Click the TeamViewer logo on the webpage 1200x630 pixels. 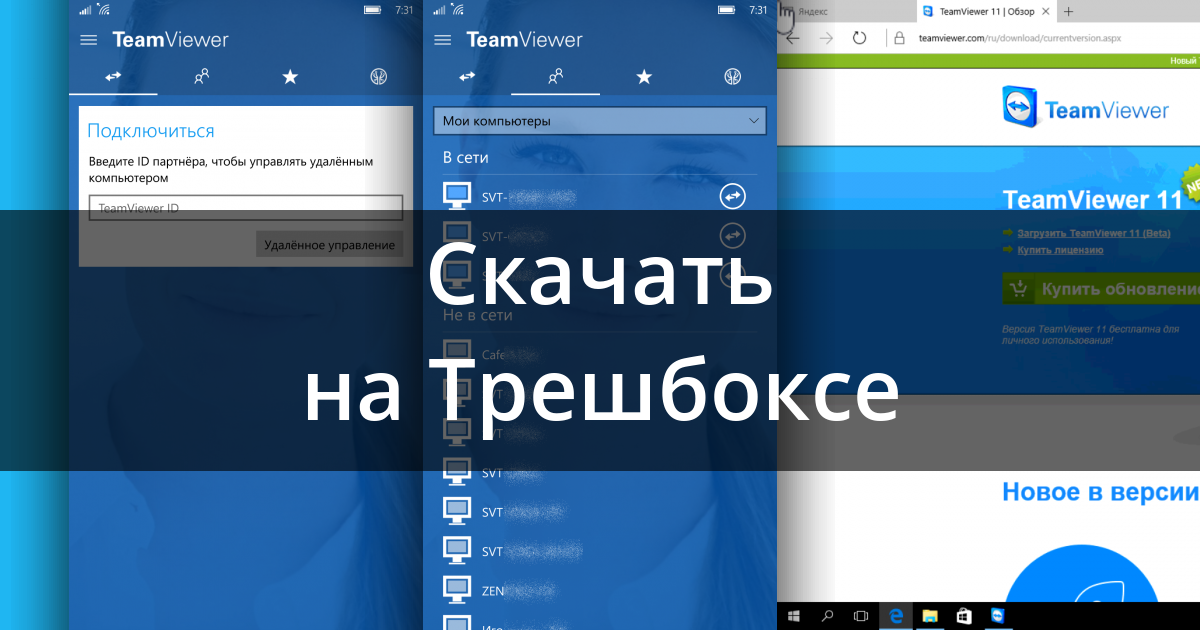[x=1085, y=109]
